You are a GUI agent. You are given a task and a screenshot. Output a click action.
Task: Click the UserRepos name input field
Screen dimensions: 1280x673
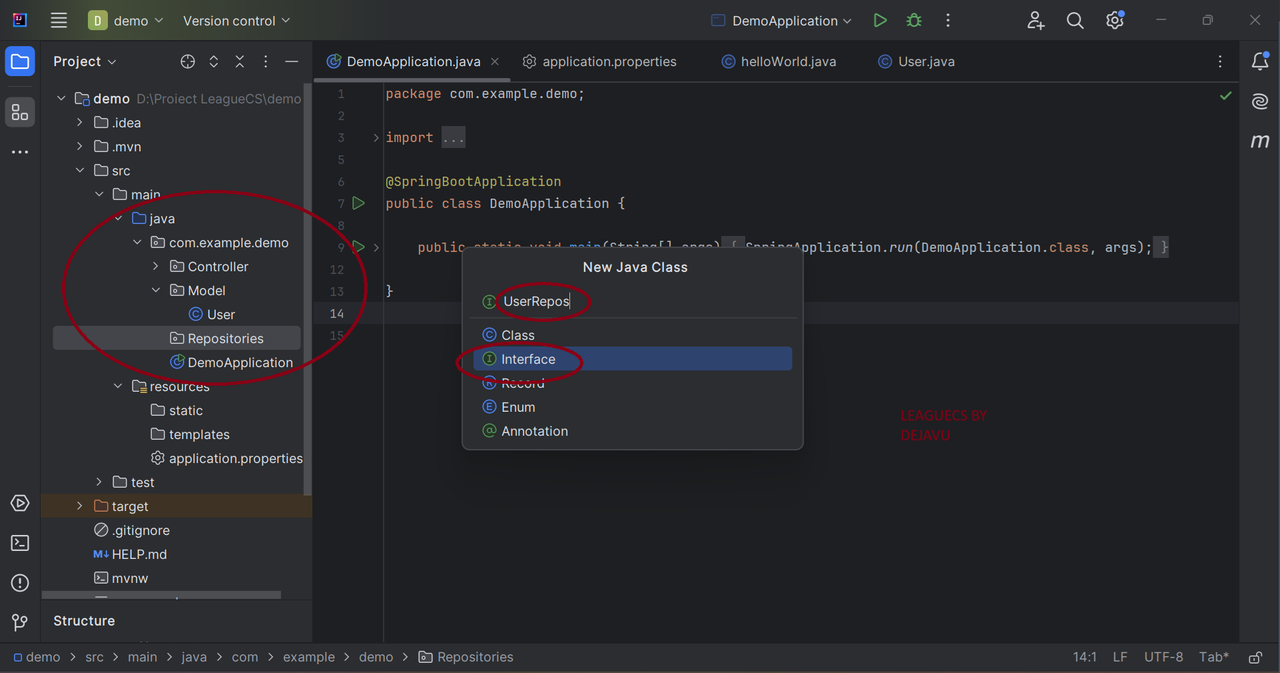pyautogui.click(x=640, y=301)
